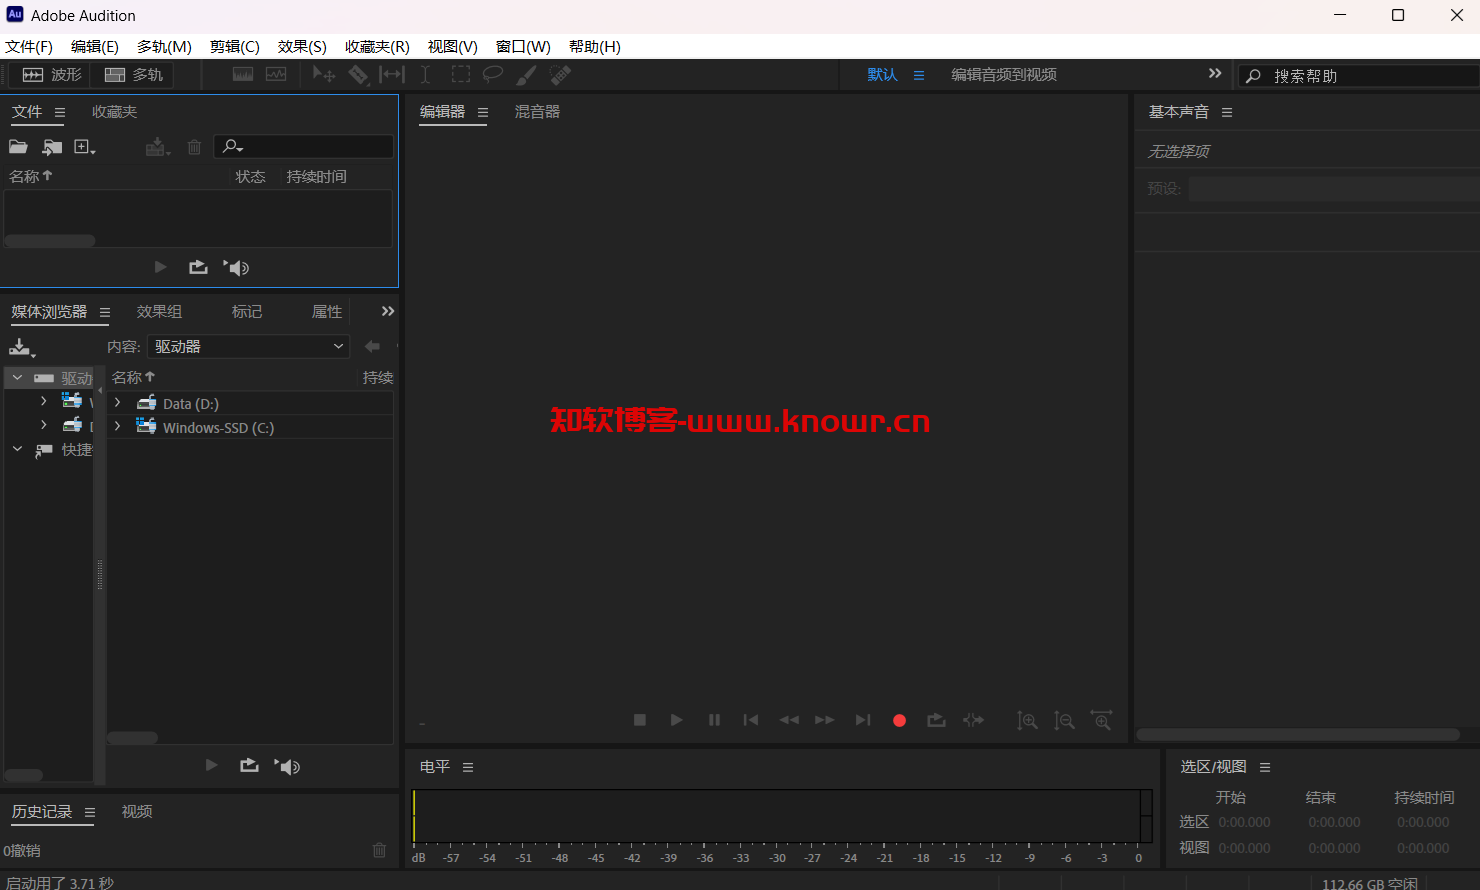Viewport: 1480px width, 890px height.
Task: Click Play button in 文件 panel preview
Action: (160, 267)
